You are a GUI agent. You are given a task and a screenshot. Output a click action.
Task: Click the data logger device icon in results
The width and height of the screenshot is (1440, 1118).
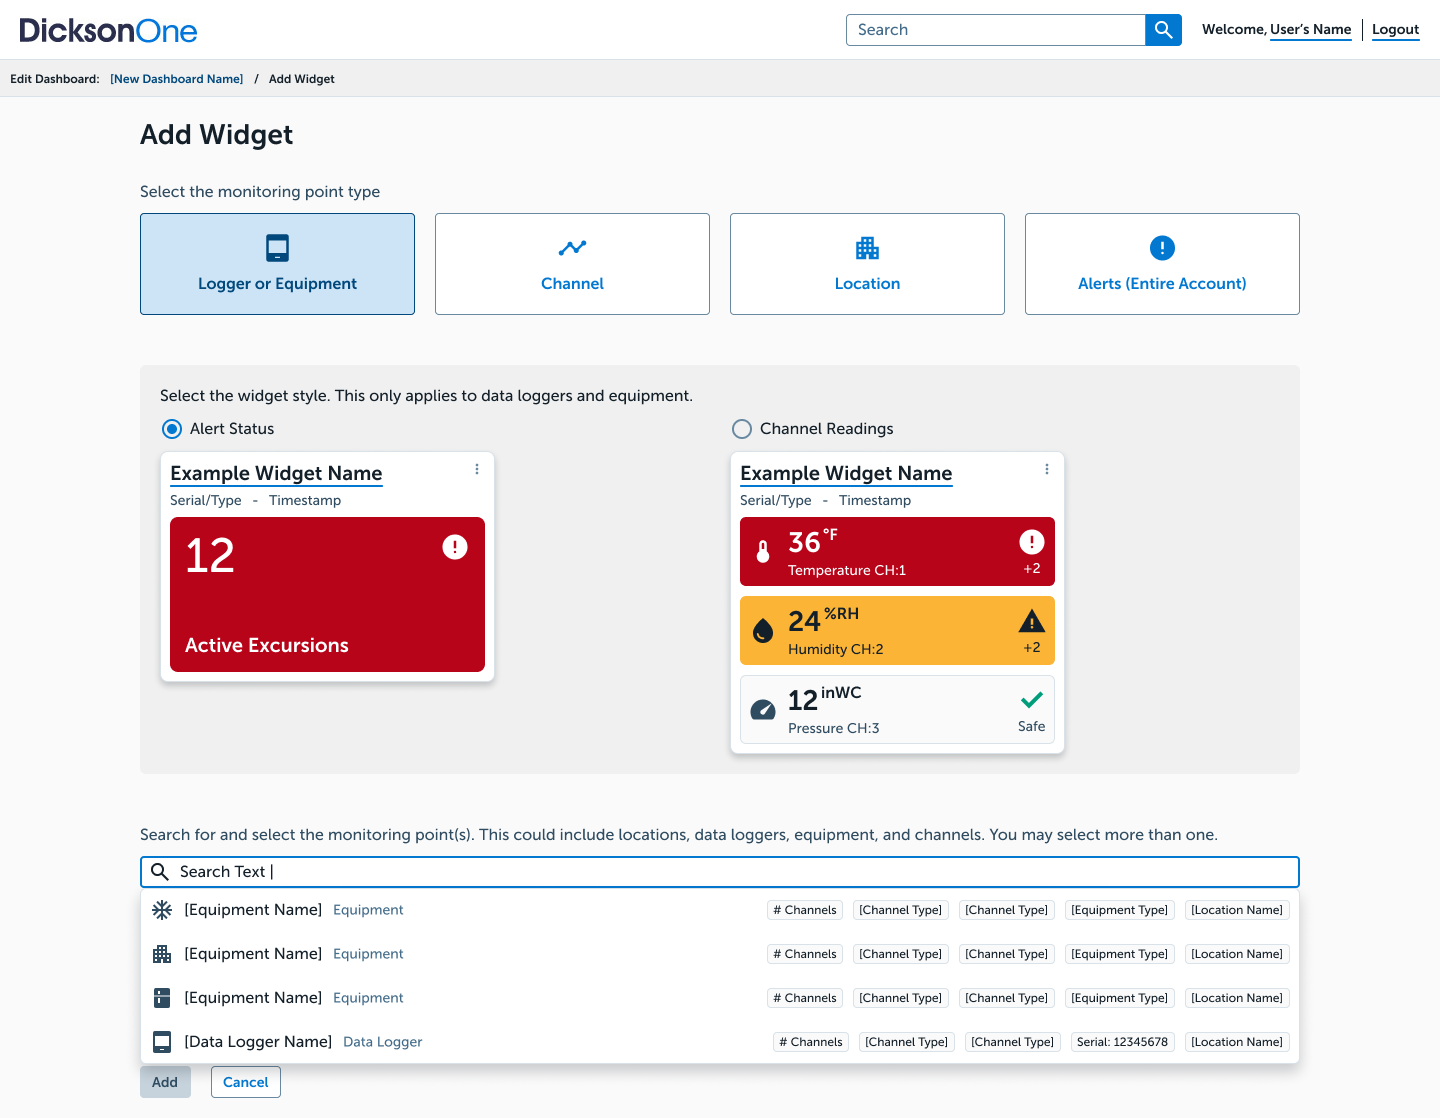point(162,1042)
